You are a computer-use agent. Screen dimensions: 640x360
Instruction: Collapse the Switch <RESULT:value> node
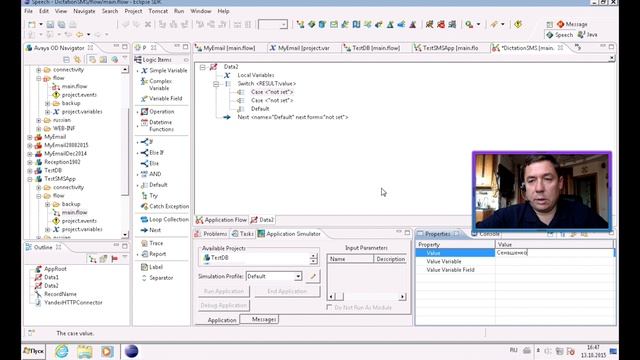coord(216,84)
